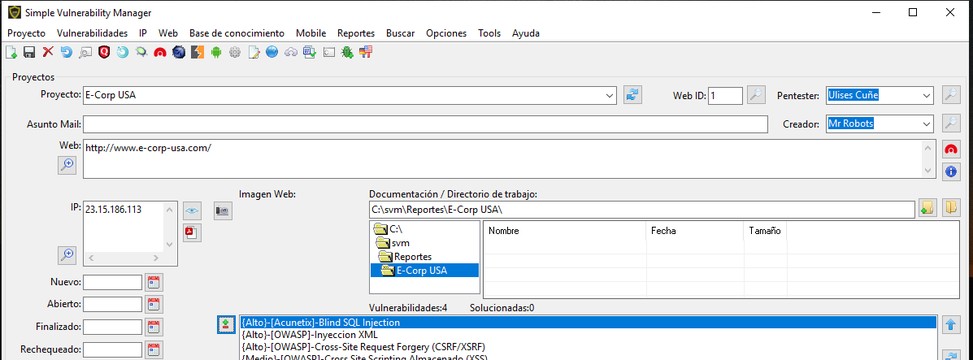Open the Proyecto menu
This screenshot has width=973, height=360.
coord(26,34)
